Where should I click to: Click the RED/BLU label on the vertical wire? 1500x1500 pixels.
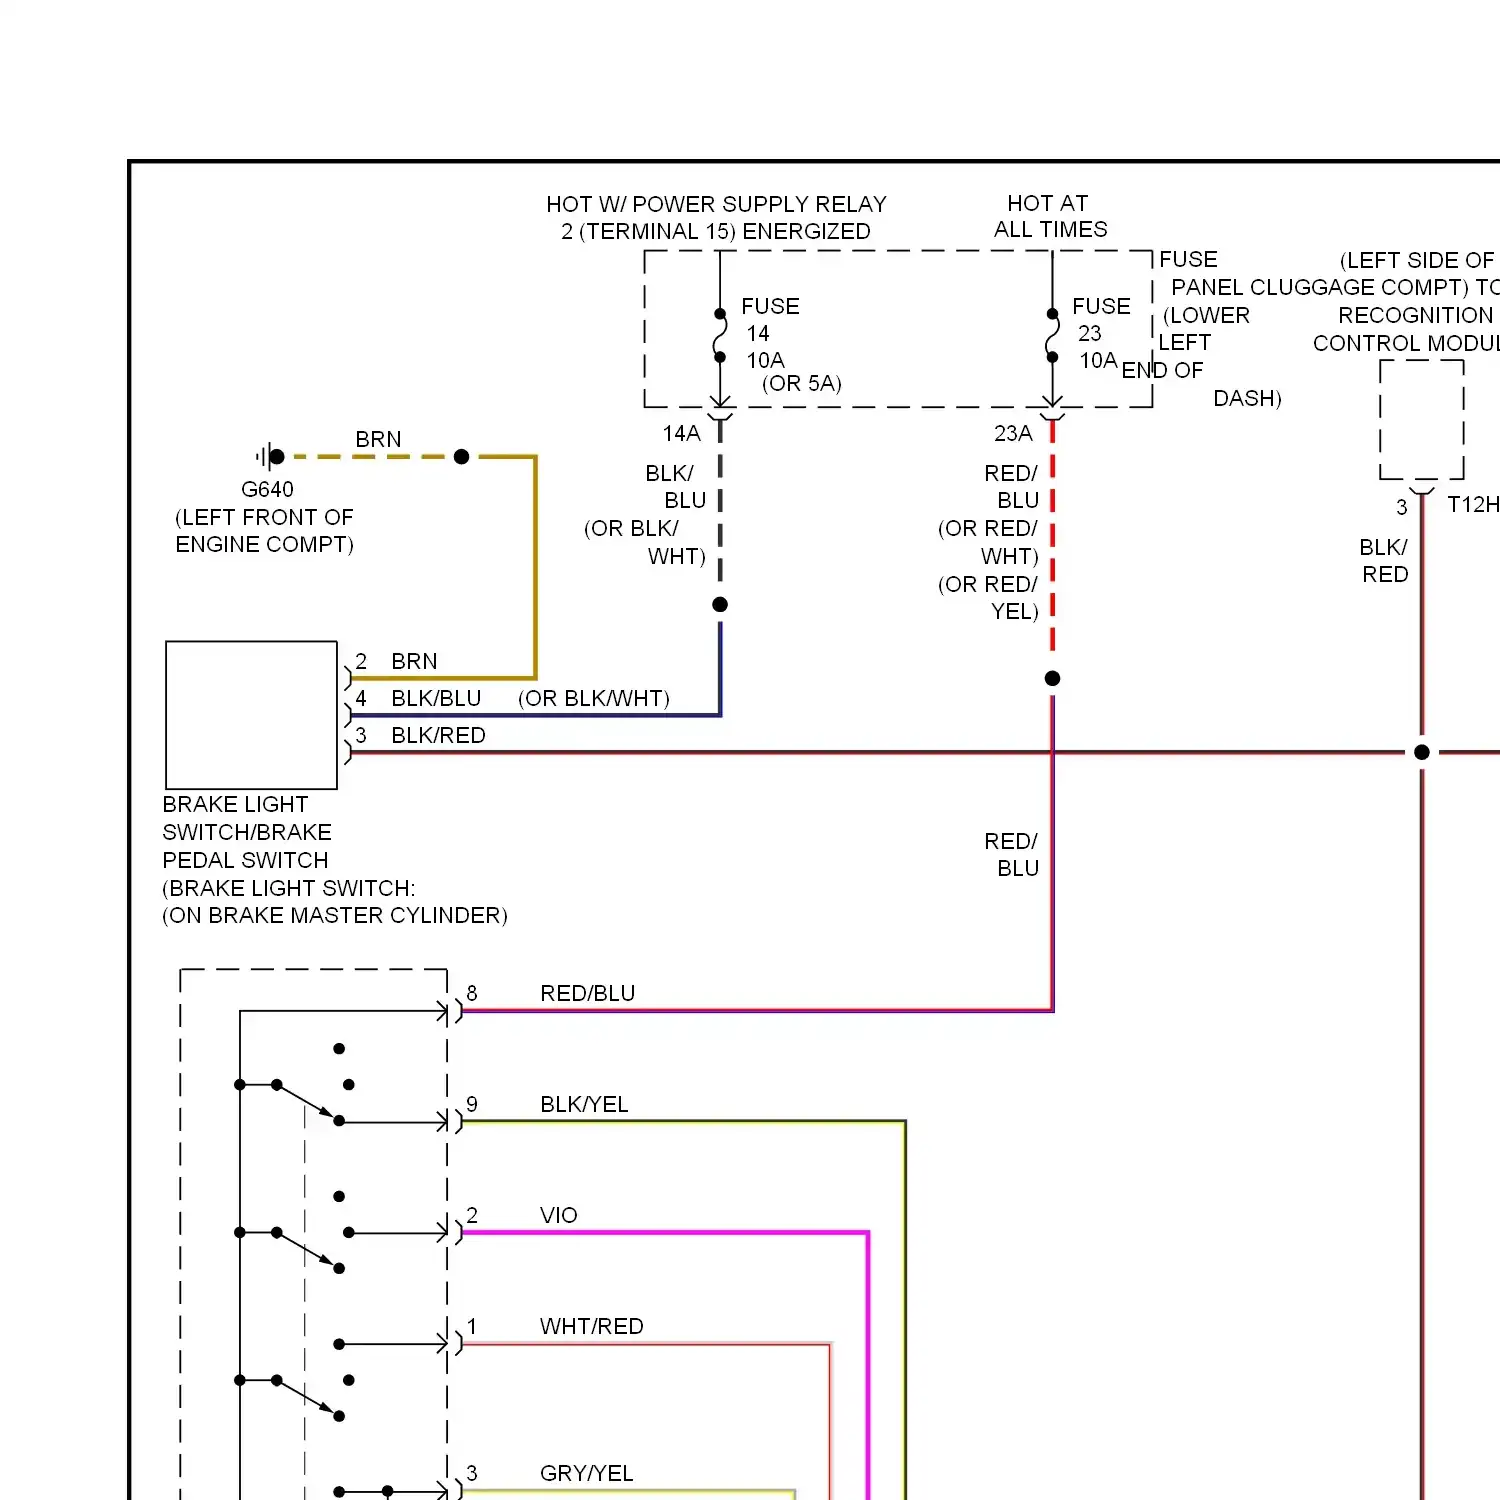point(1011,855)
